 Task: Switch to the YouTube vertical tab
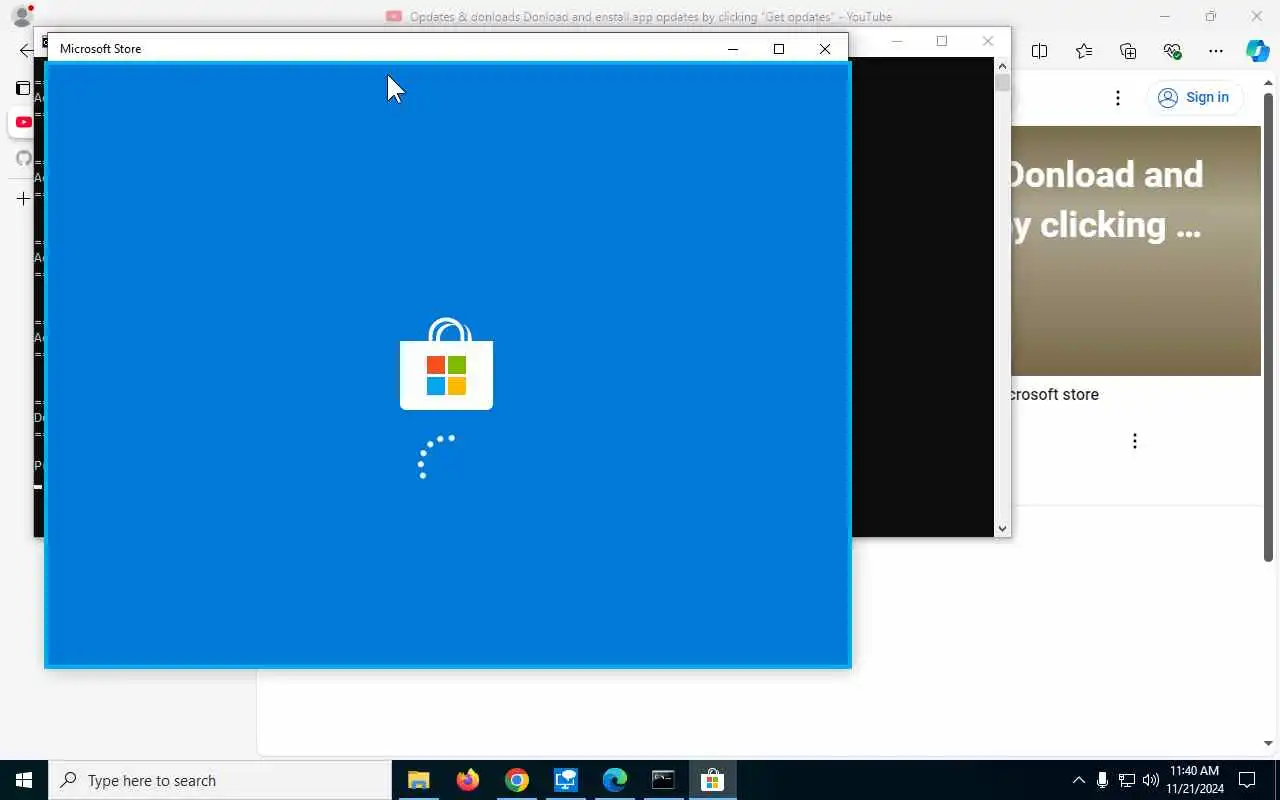tap(23, 122)
